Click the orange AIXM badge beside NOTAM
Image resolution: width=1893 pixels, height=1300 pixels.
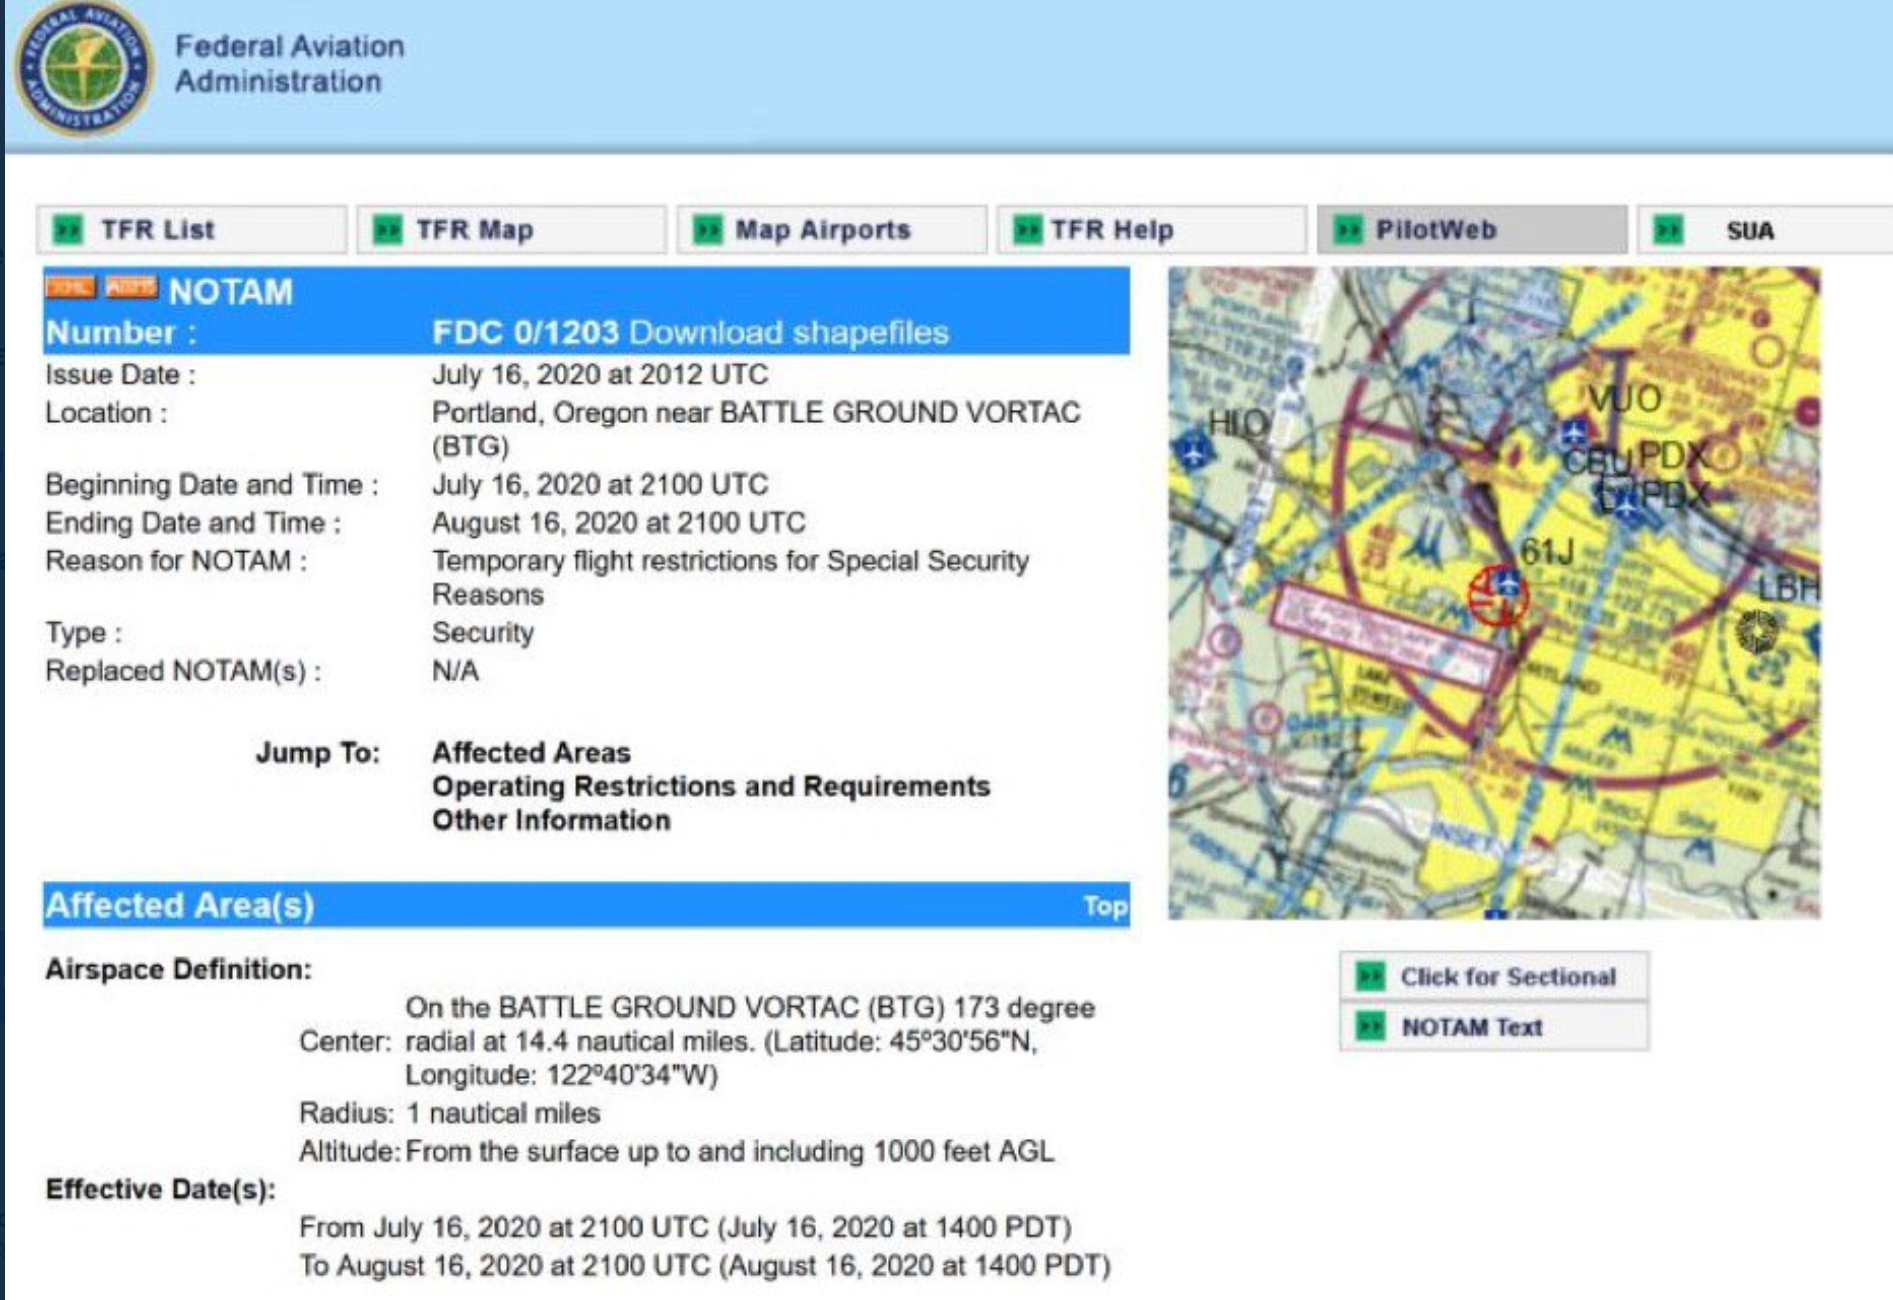(131, 288)
